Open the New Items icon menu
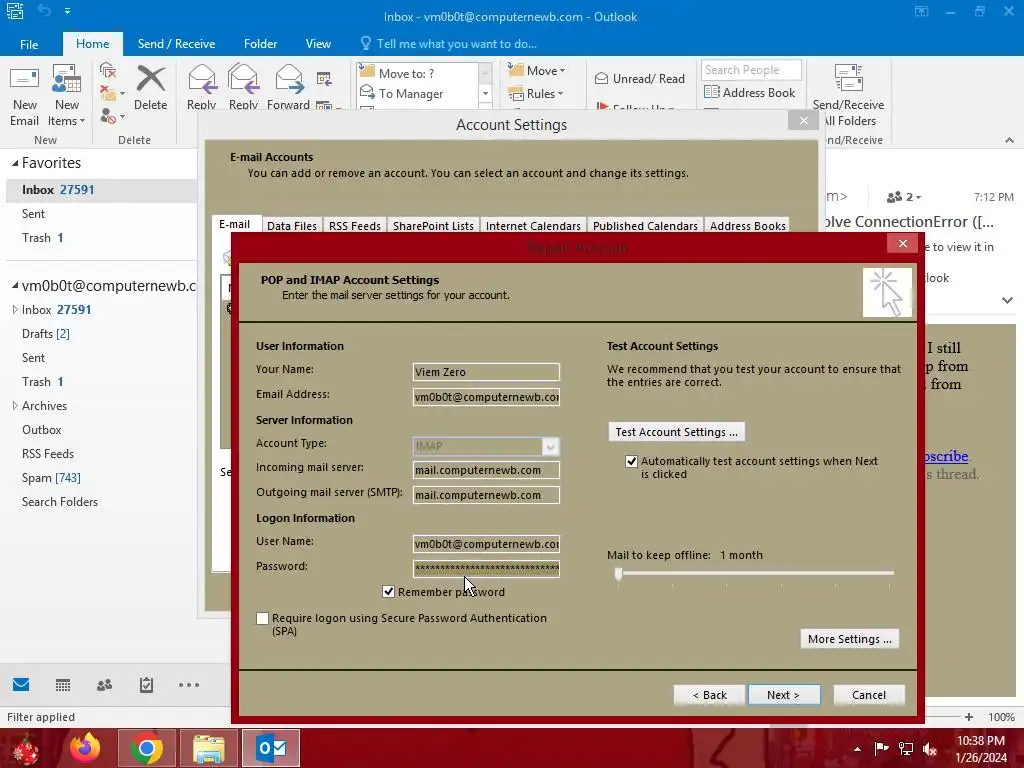Image resolution: width=1024 pixels, height=768 pixels. [x=66, y=95]
